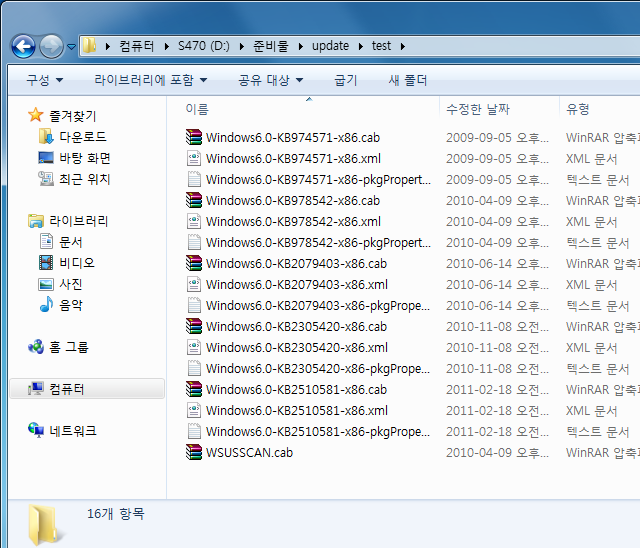Select file name Windows6.0-KB2510581-x86.cab
This screenshot has width=640, height=548.
tap(296, 390)
